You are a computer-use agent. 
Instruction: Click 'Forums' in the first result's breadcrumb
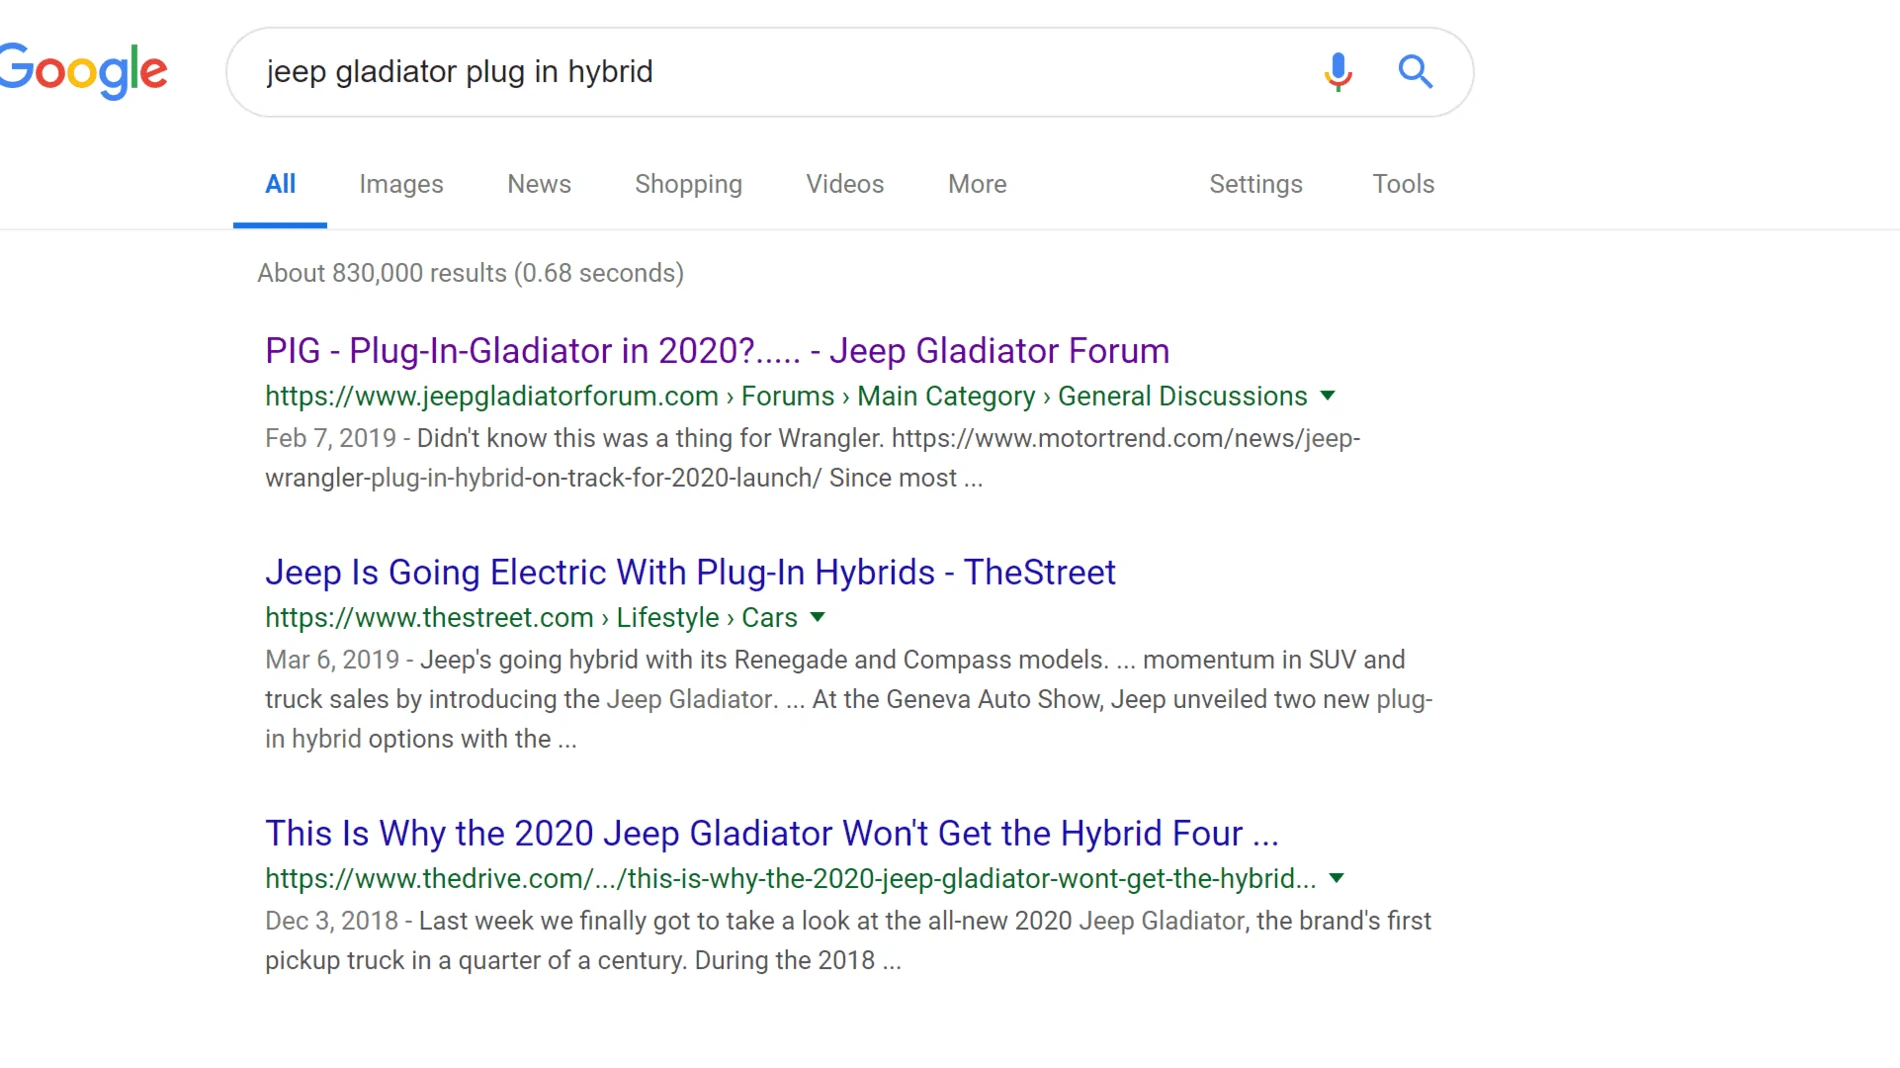pyautogui.click(x=788, y=396)
